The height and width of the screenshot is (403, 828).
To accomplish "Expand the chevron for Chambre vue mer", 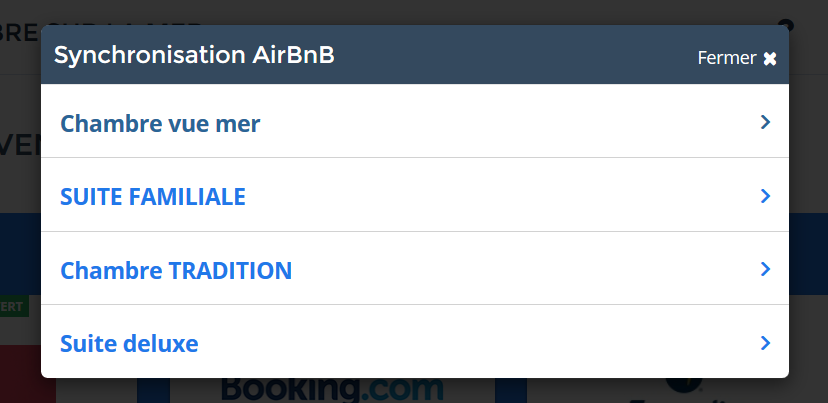I will (765, 123).
